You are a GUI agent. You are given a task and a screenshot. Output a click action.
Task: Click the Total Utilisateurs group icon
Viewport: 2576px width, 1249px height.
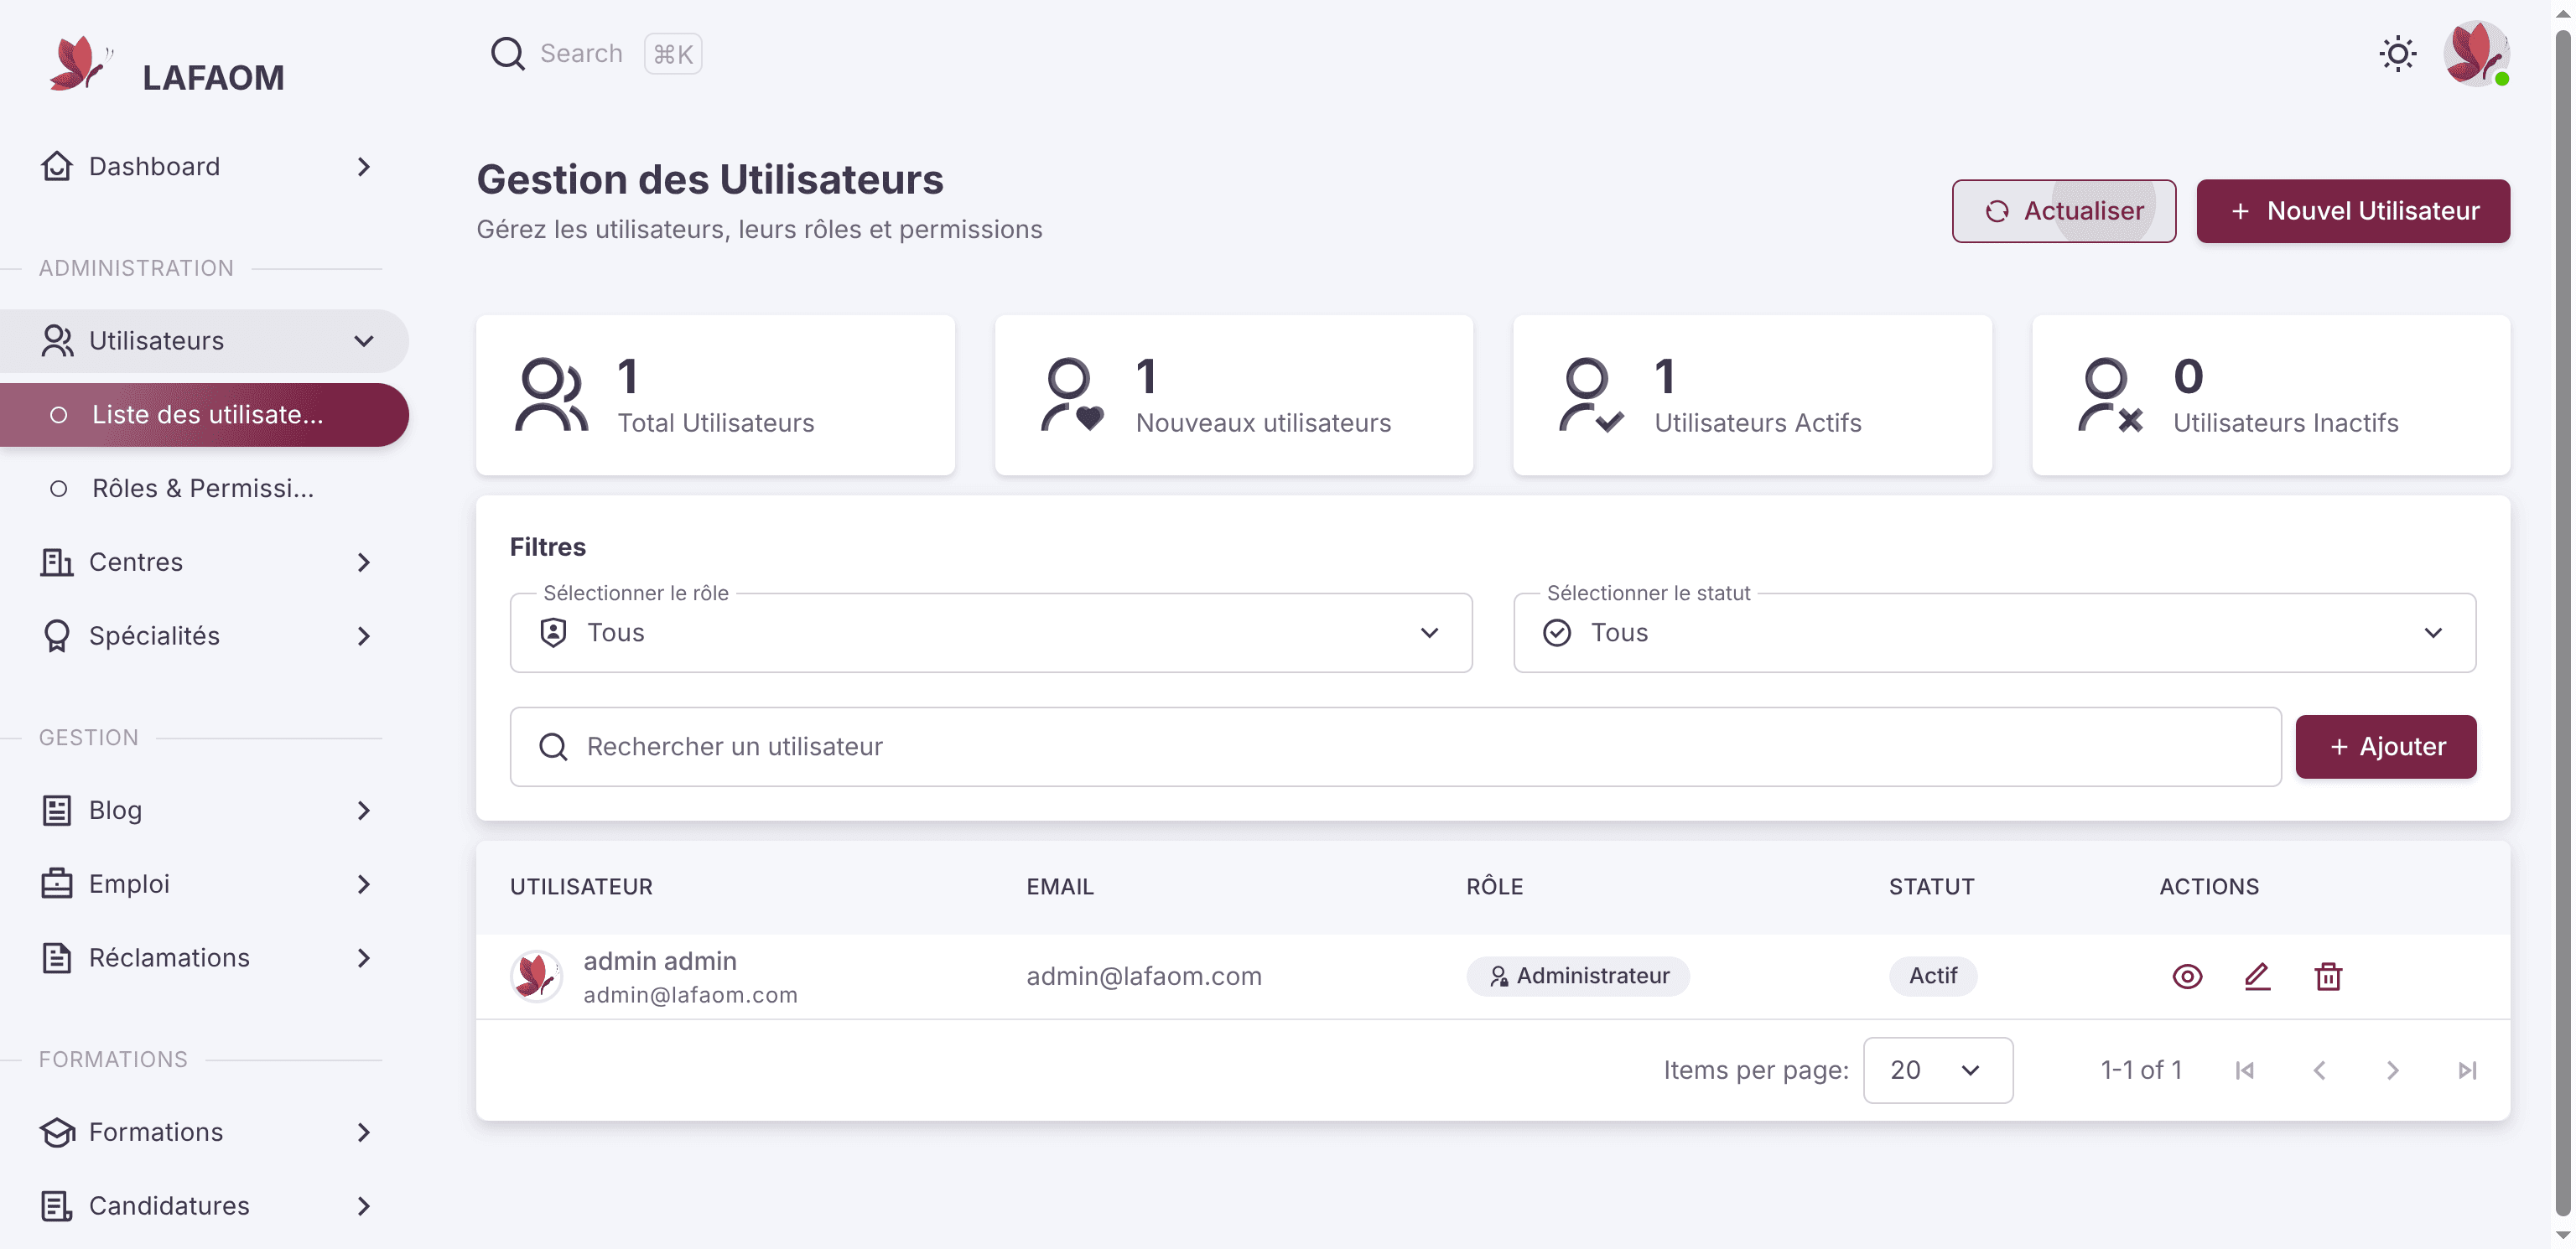(551, 394)
